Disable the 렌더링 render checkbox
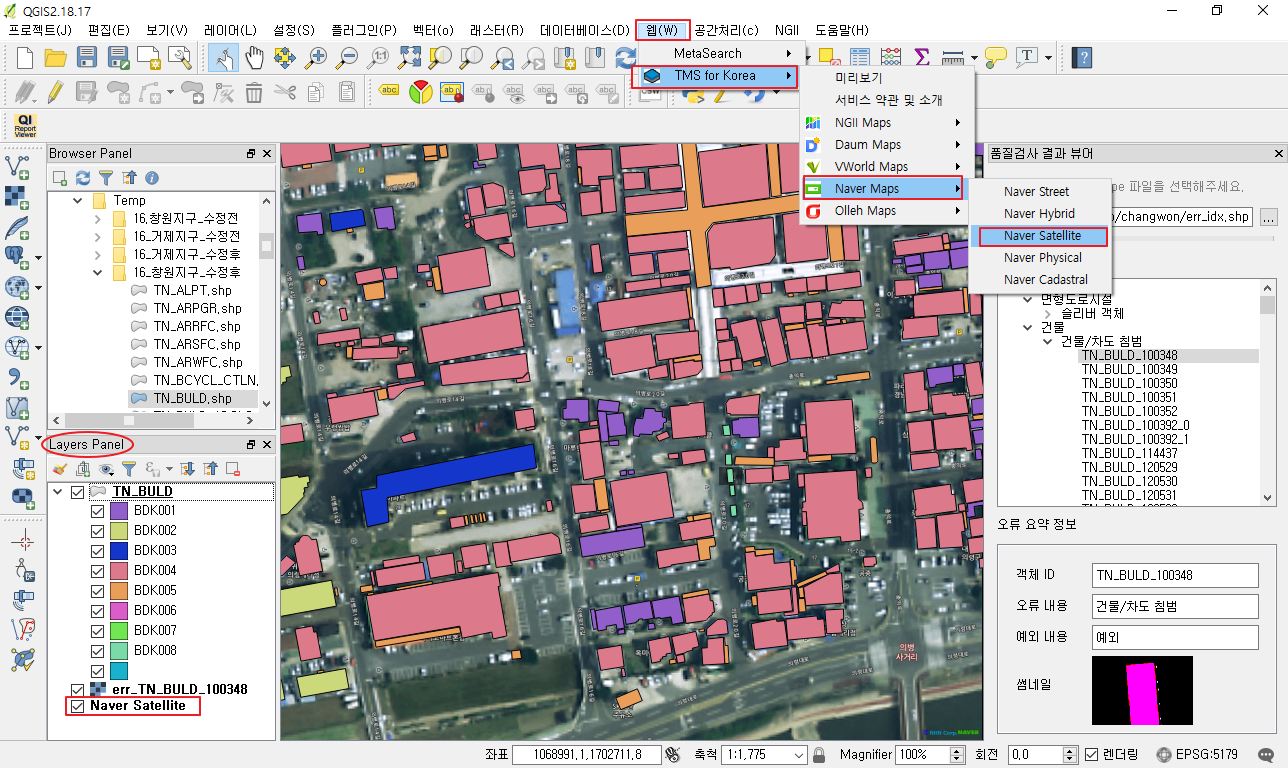The width and height of the screenshot is (1288, 768). click(x=1092, y=754)
